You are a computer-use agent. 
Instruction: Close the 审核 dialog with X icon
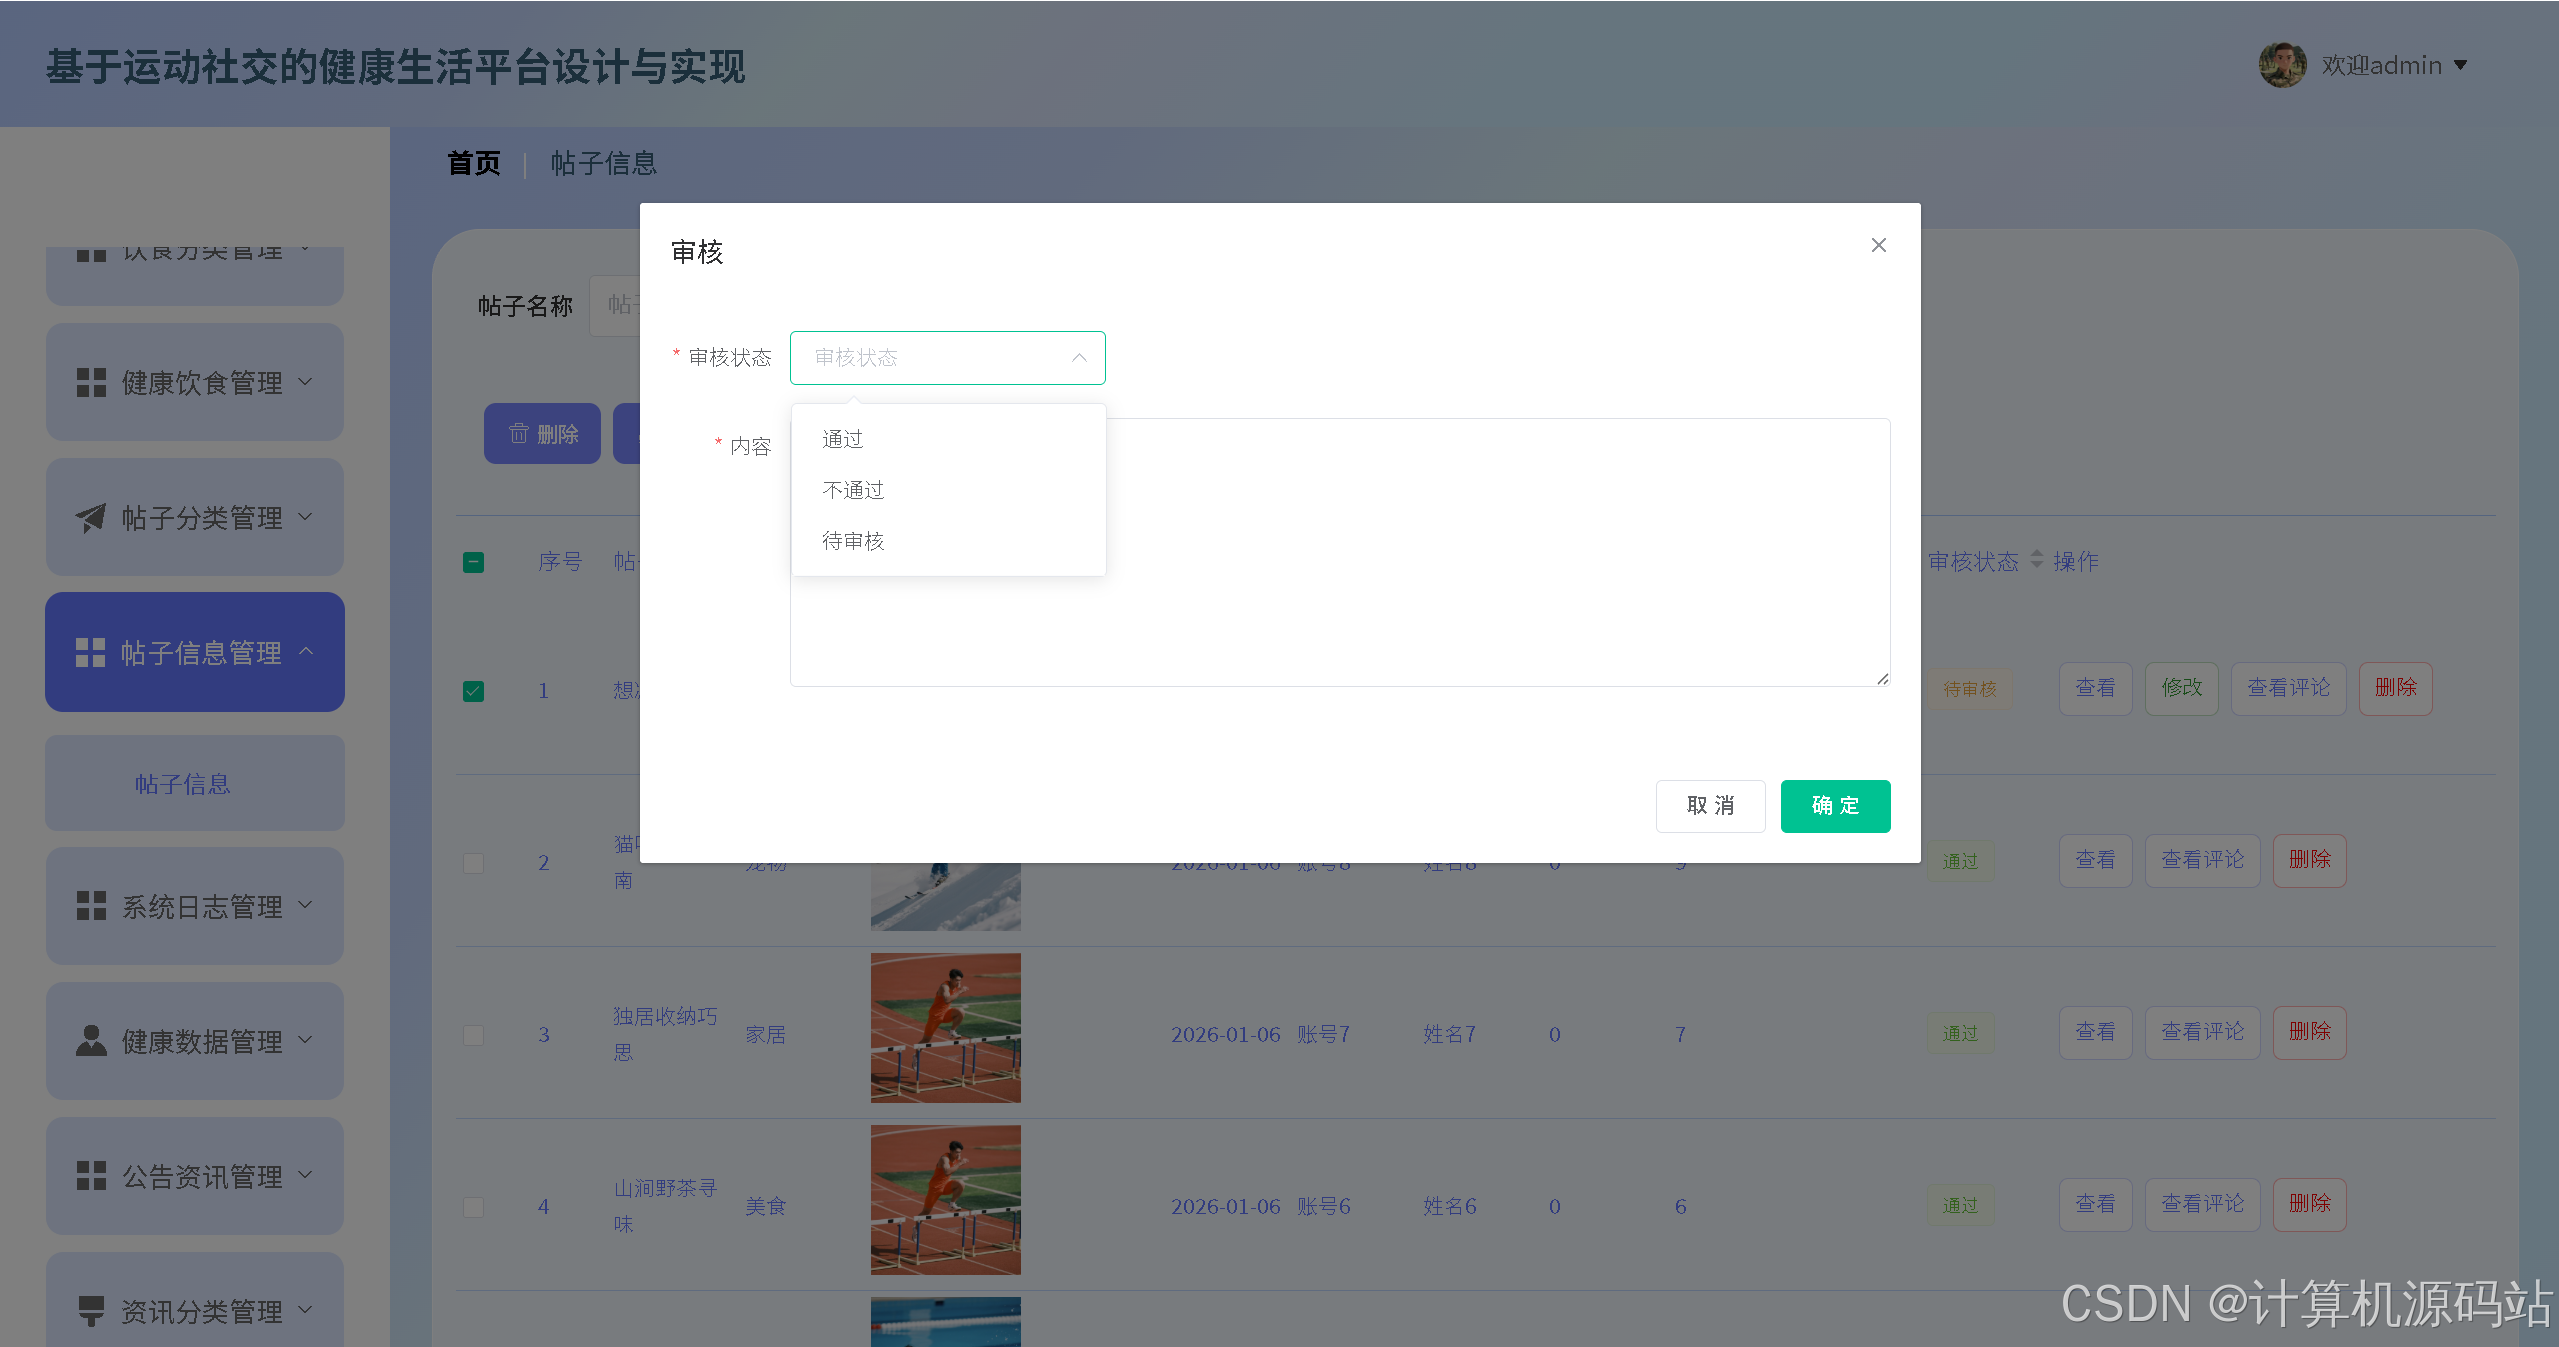pyautogui.click(x=1878, y=245)
